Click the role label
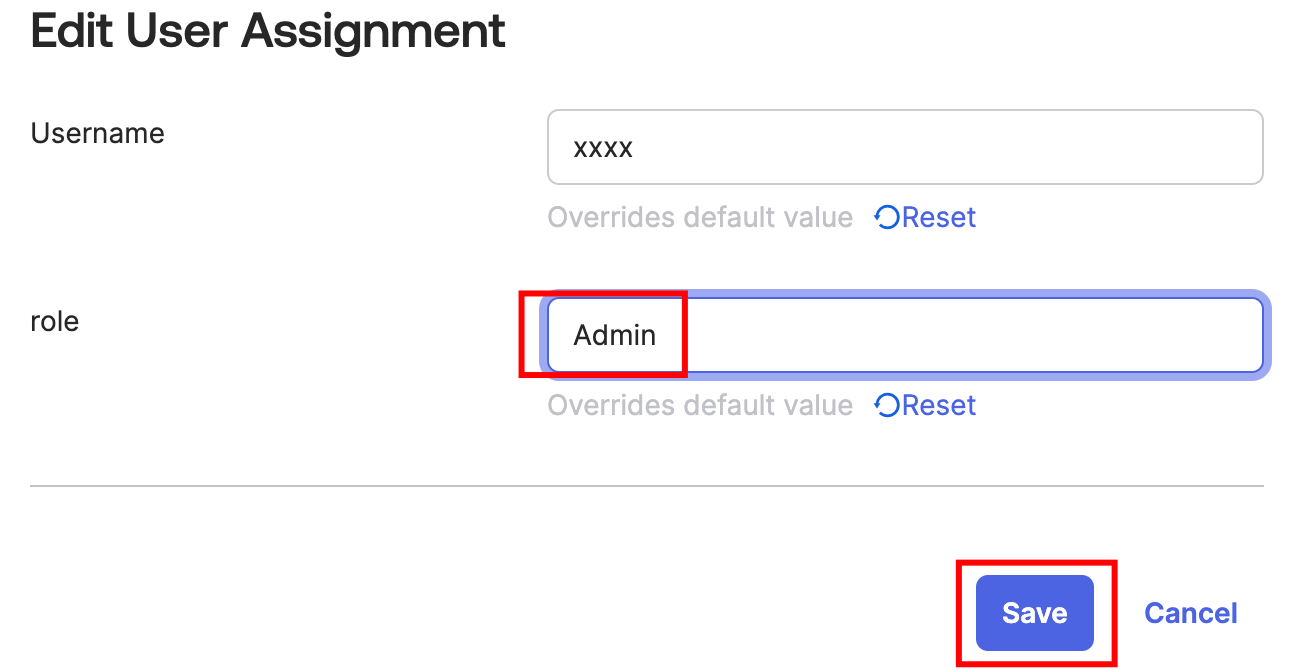 55,321
